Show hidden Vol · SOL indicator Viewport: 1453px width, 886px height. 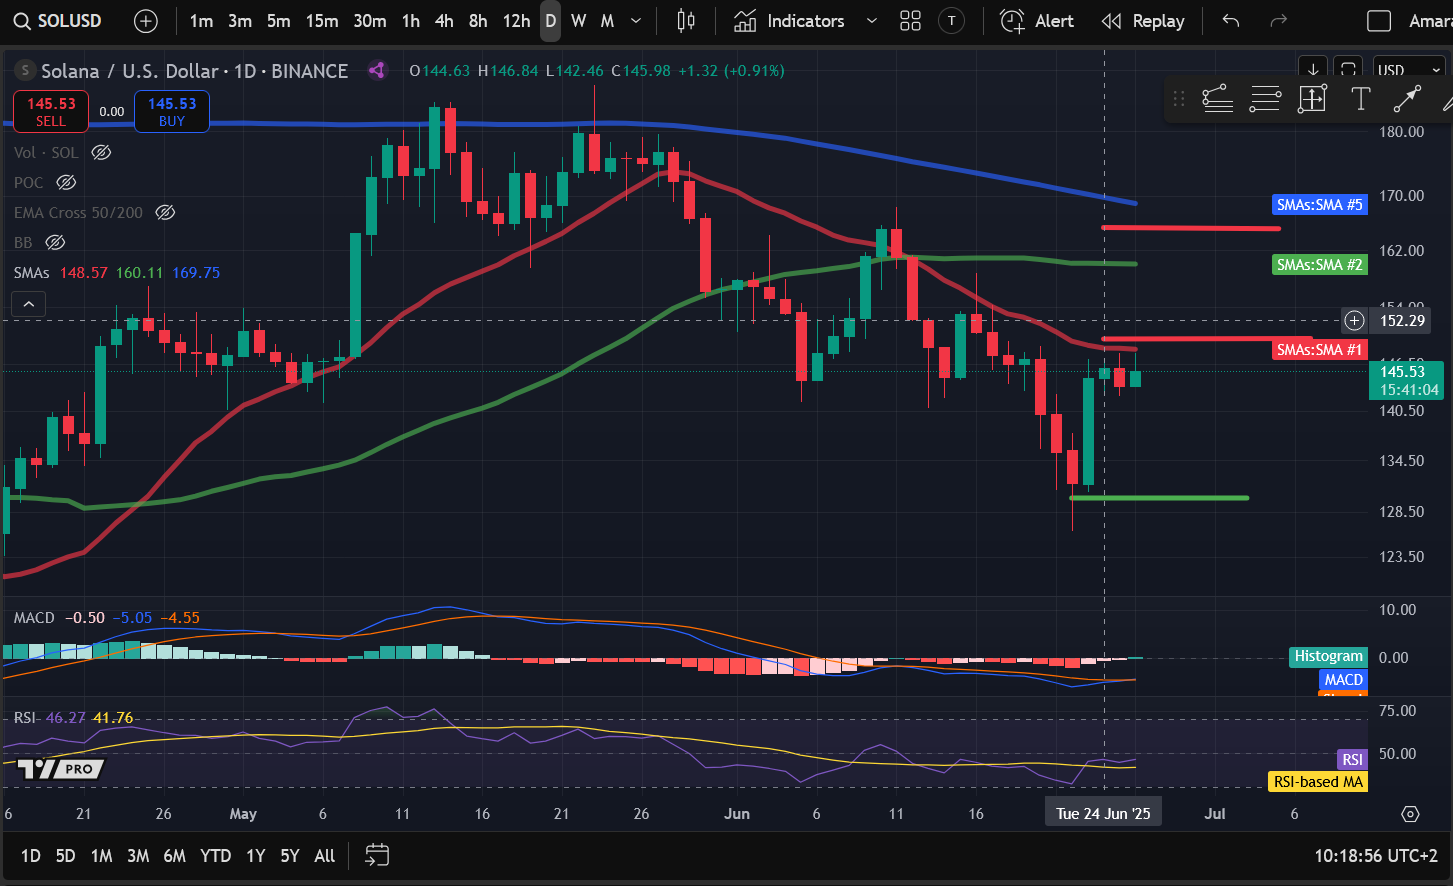click(101, 152)
